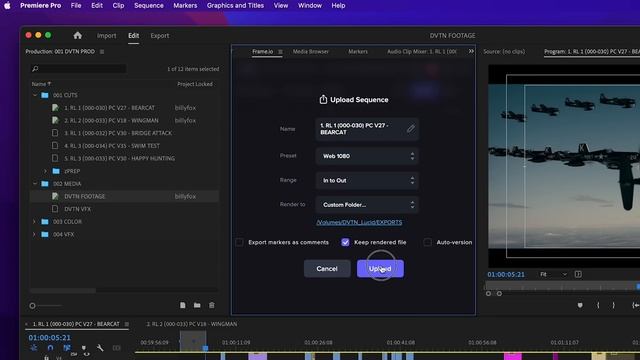Screen dimensions: 640x360
Task: Expand the 004 VFX bin
Action: point(35,234)
